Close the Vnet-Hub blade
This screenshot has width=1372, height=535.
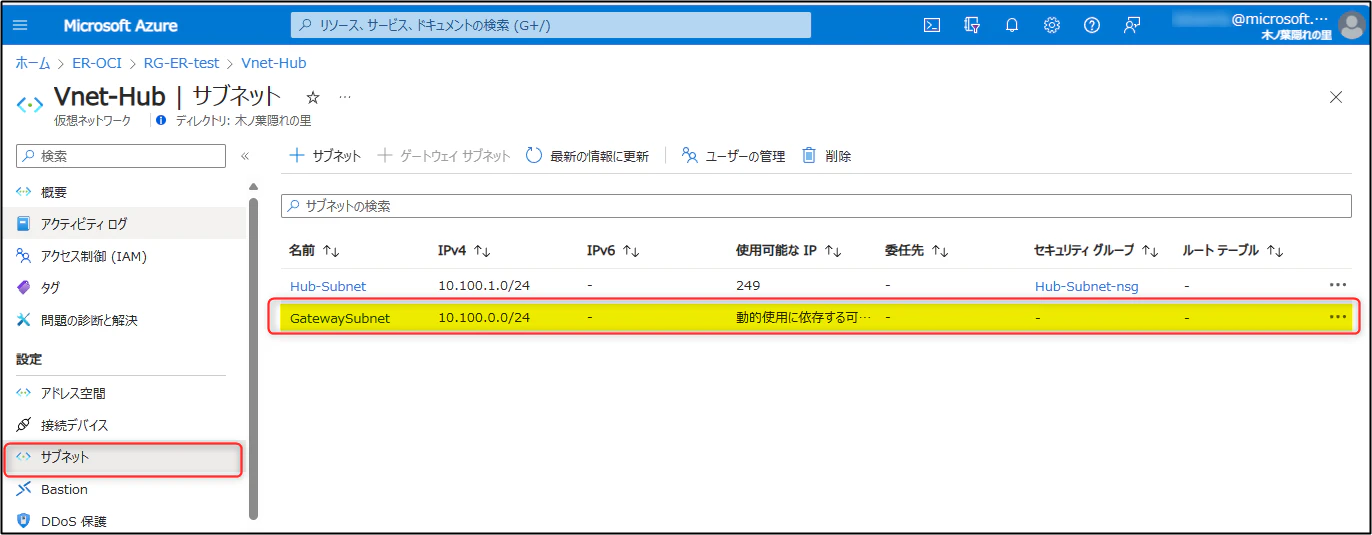(x=1335, y=97)
